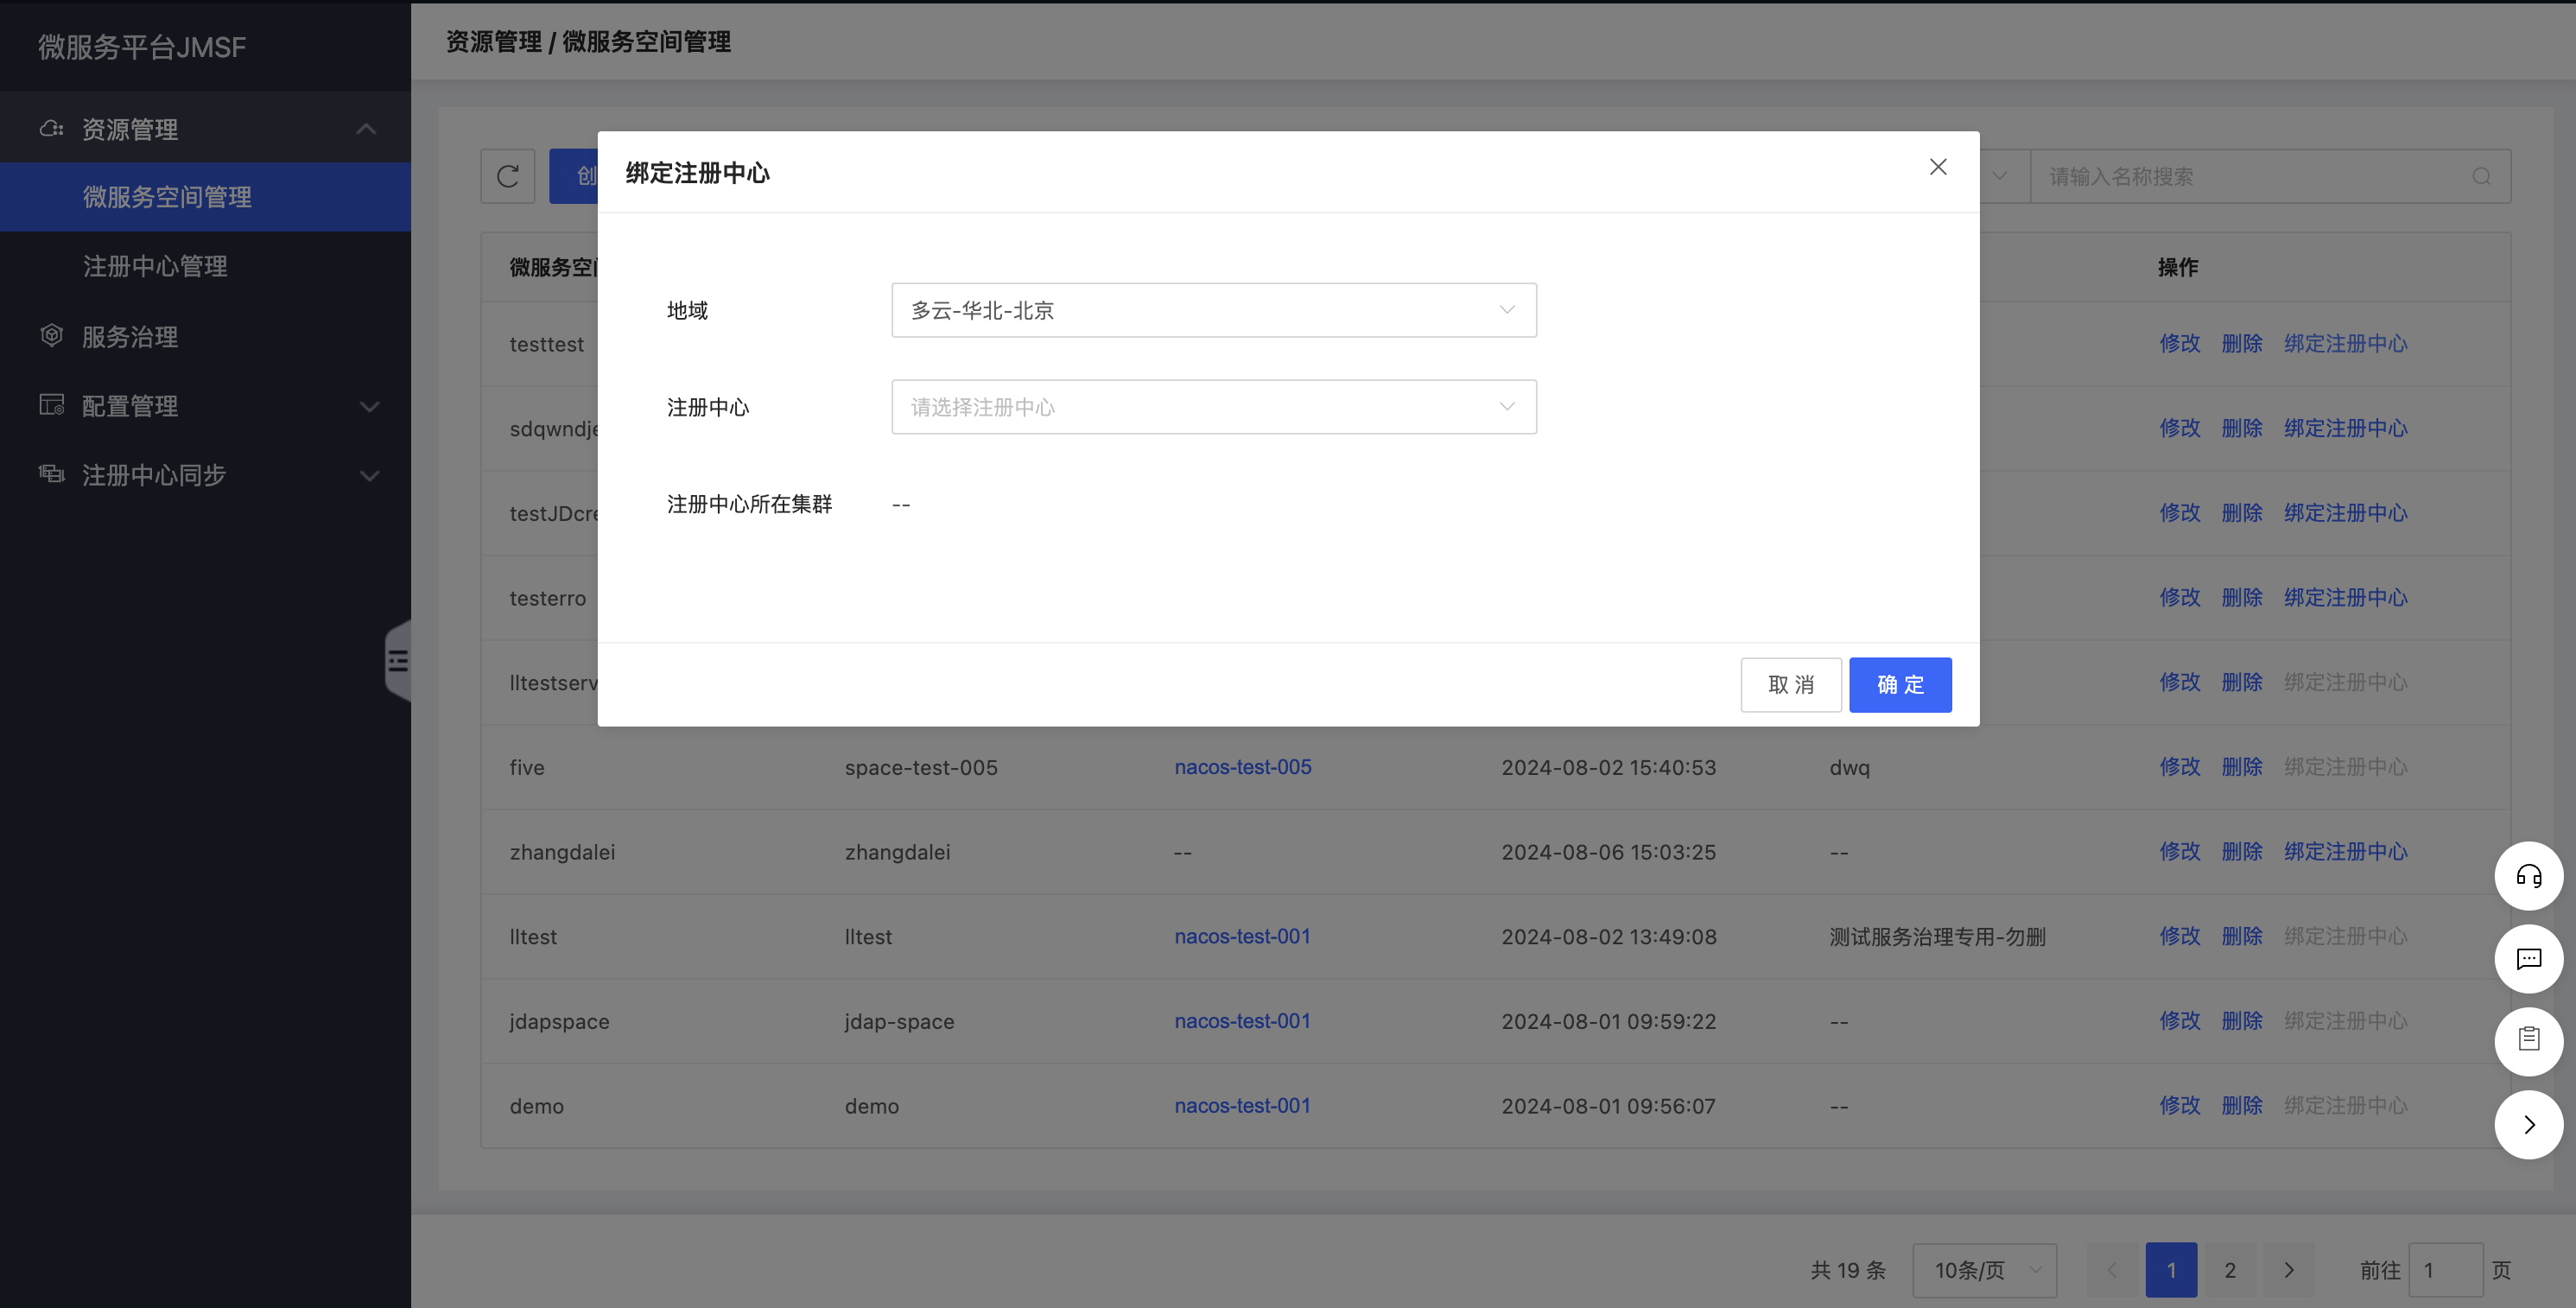
Task: Click the 服务治理 hexagon icon
Action: [51, 336]
